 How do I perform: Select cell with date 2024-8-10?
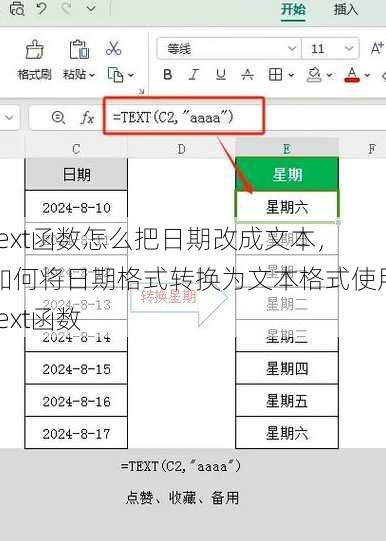click(76, 207)
